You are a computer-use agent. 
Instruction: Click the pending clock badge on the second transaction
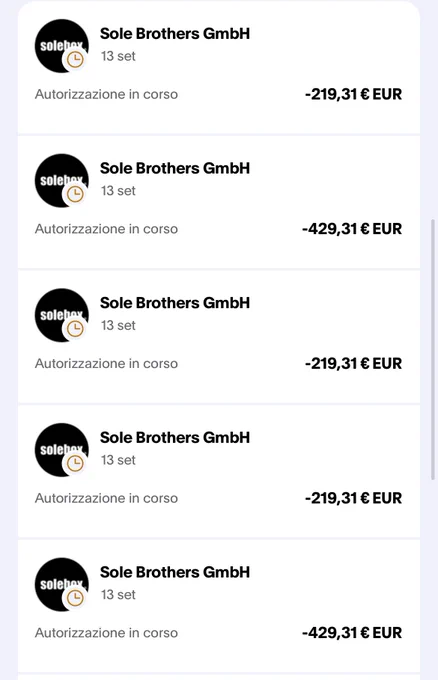pos(75,194)
